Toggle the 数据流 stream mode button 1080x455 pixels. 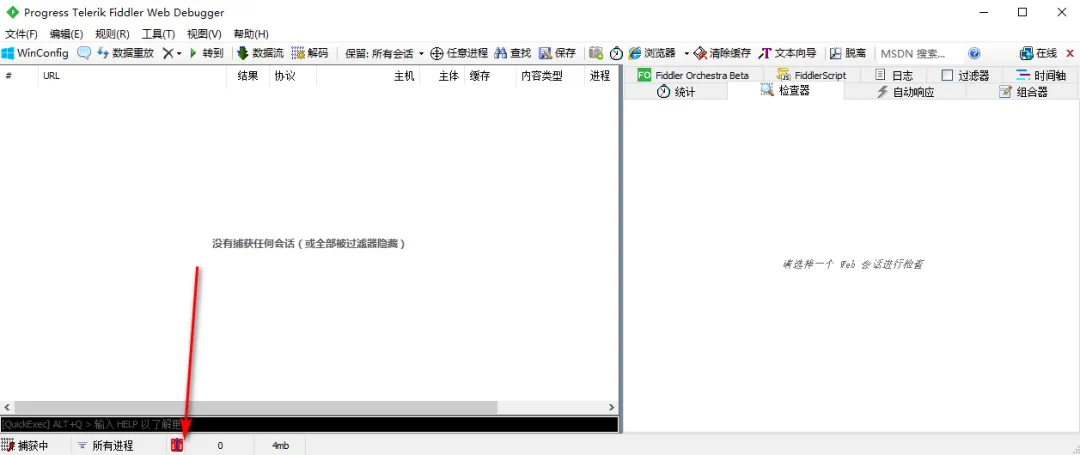tap(260, 53)
